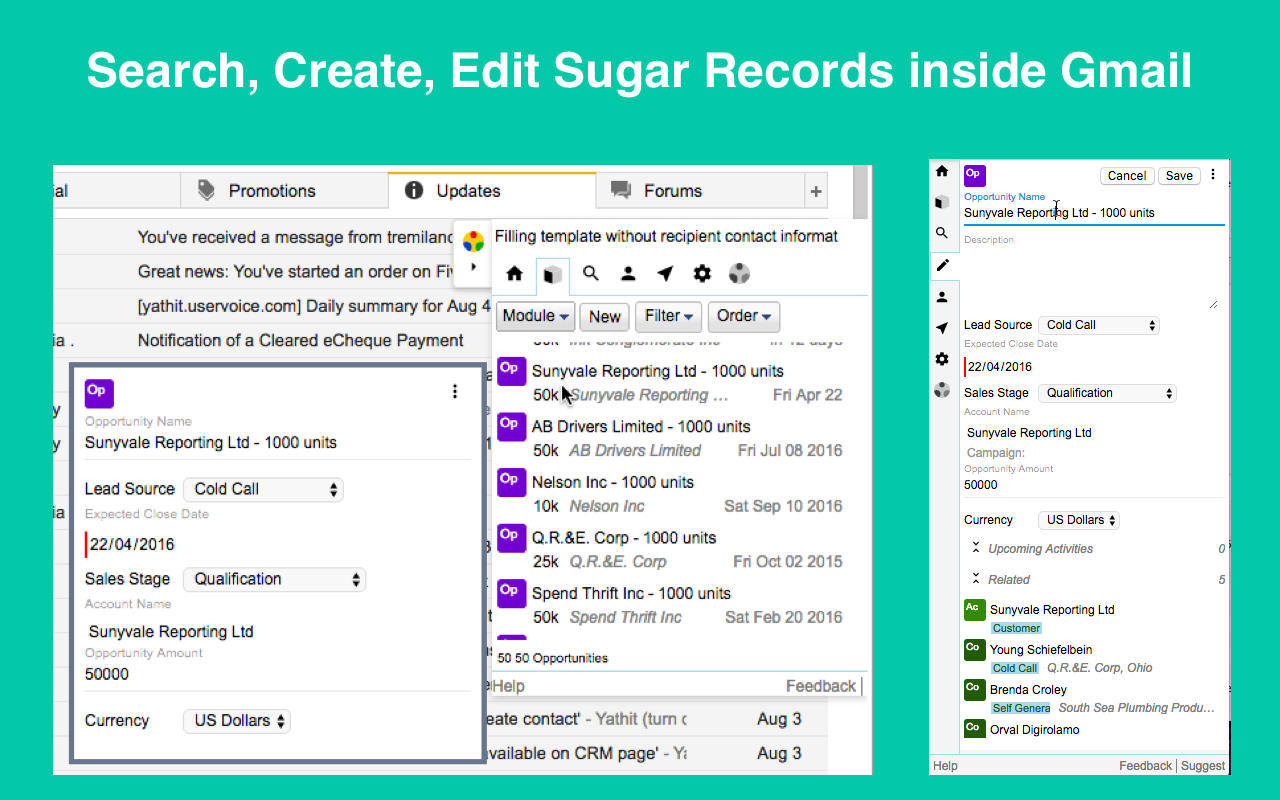The width and height of the screenshot is (1280, 800).
Task: Open the Feedback link in the widget footer
Action: [x=821, y=686]
